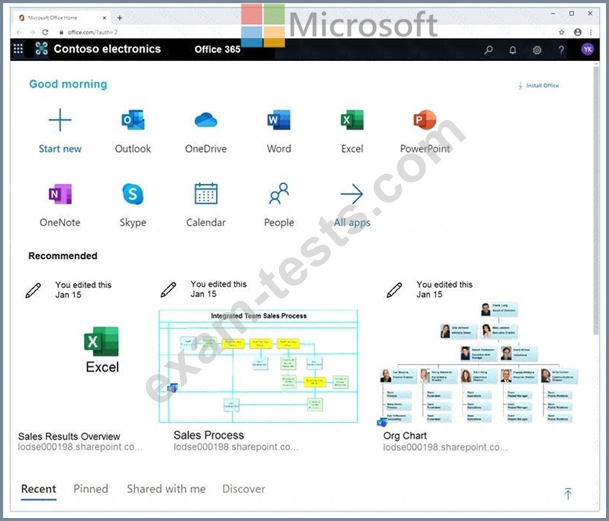Open the Excel thumbnail in Recommended
The height and width of the screenshot is (521, 609).
[x=102, y=350]
